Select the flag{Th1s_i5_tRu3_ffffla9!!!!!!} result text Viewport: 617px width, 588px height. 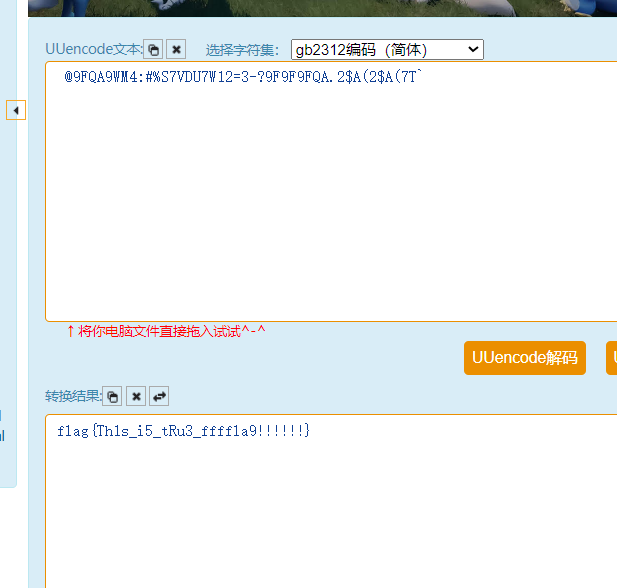[x=184, y=431]
